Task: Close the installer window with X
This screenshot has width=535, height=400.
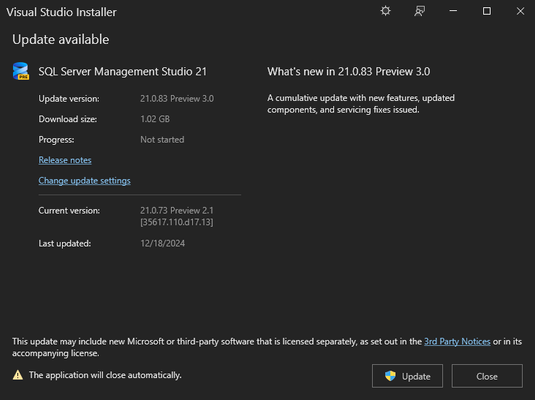Action: pos(520,11)
